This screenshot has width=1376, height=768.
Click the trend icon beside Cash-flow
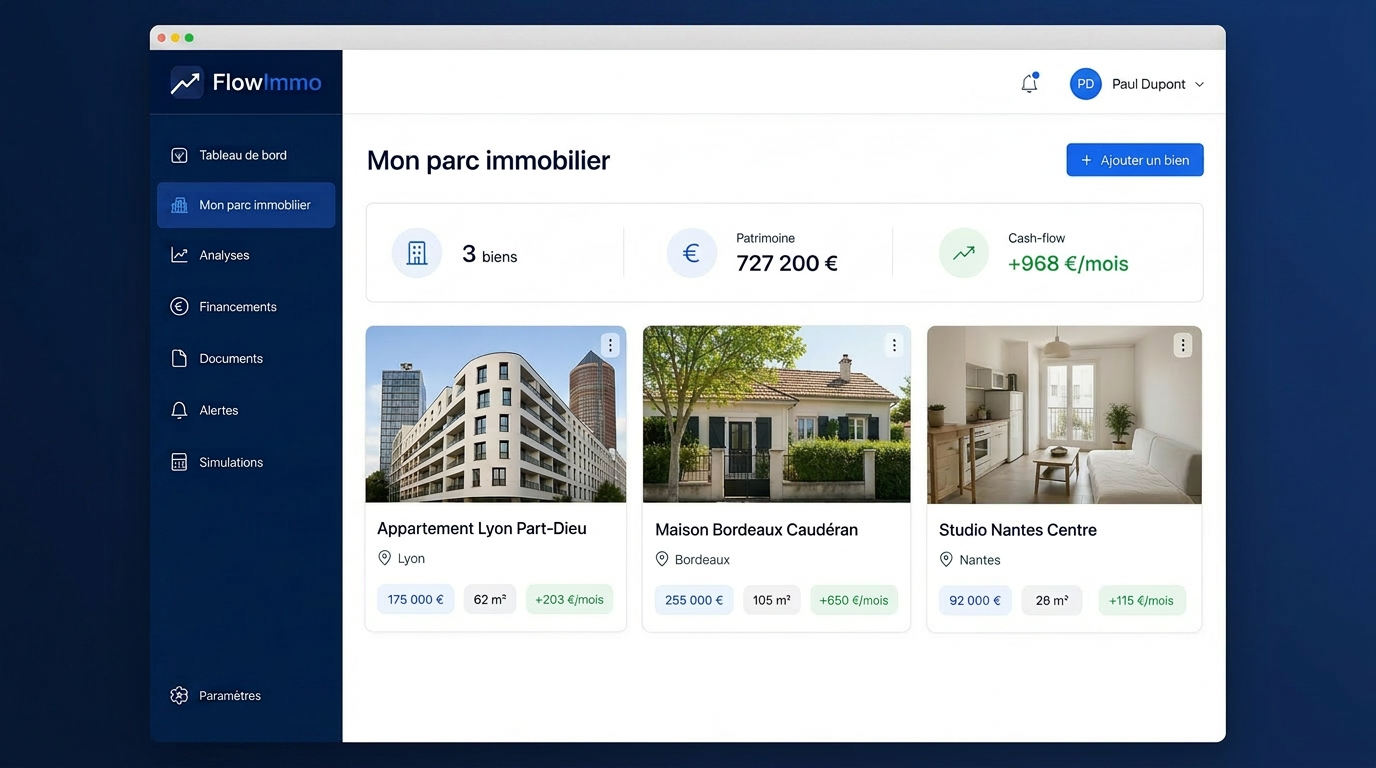[964, 253]
